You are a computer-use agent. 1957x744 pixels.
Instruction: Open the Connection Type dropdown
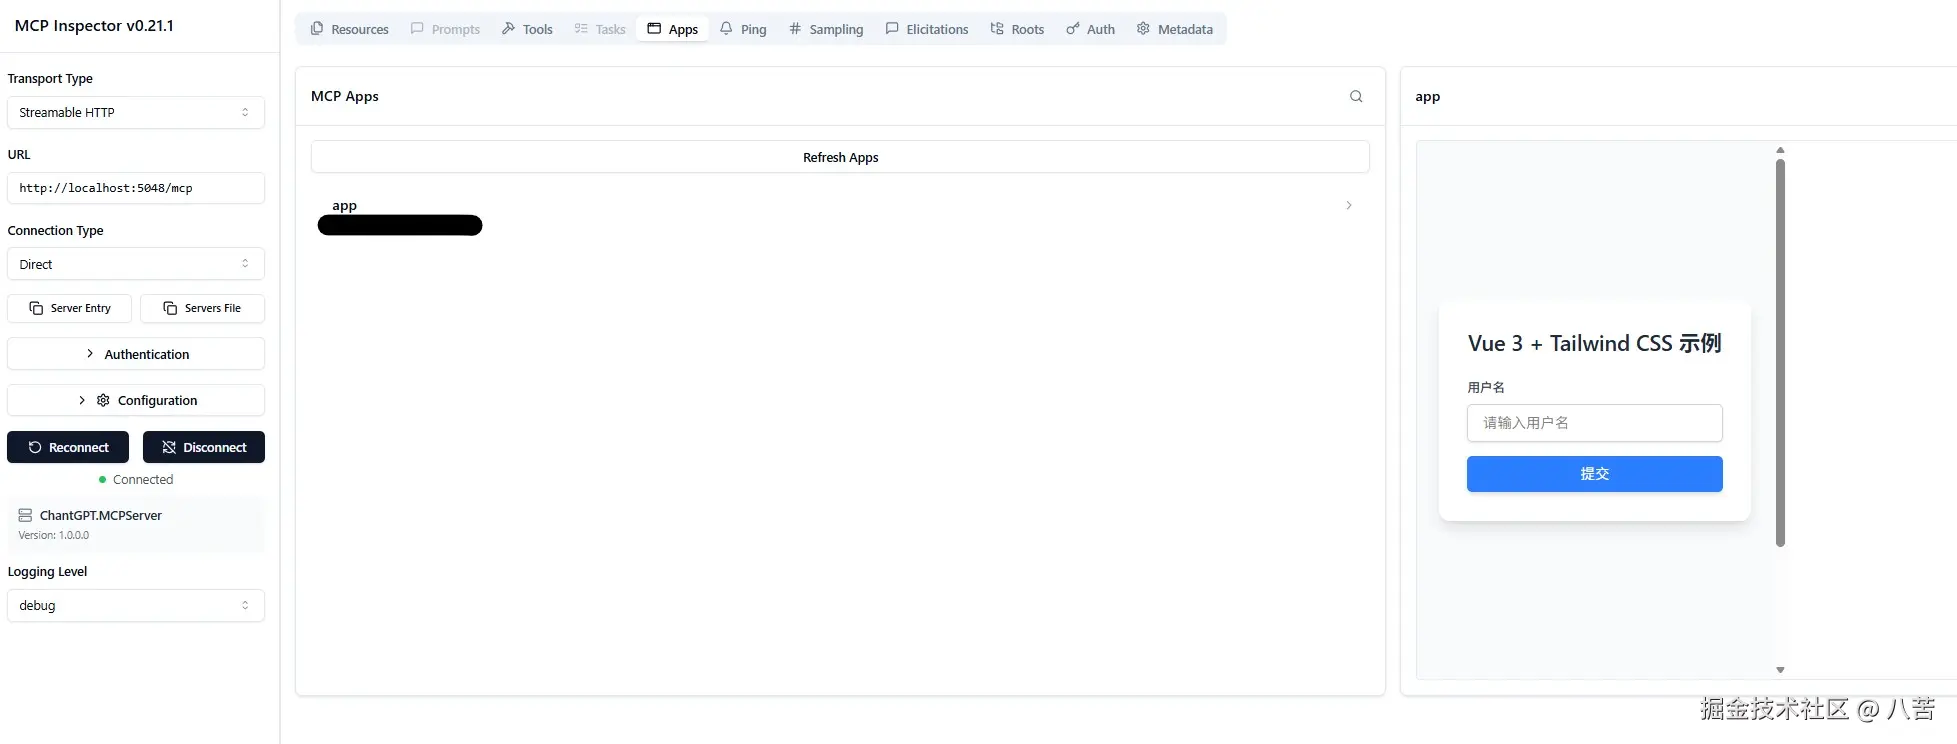tap(136, 264)
